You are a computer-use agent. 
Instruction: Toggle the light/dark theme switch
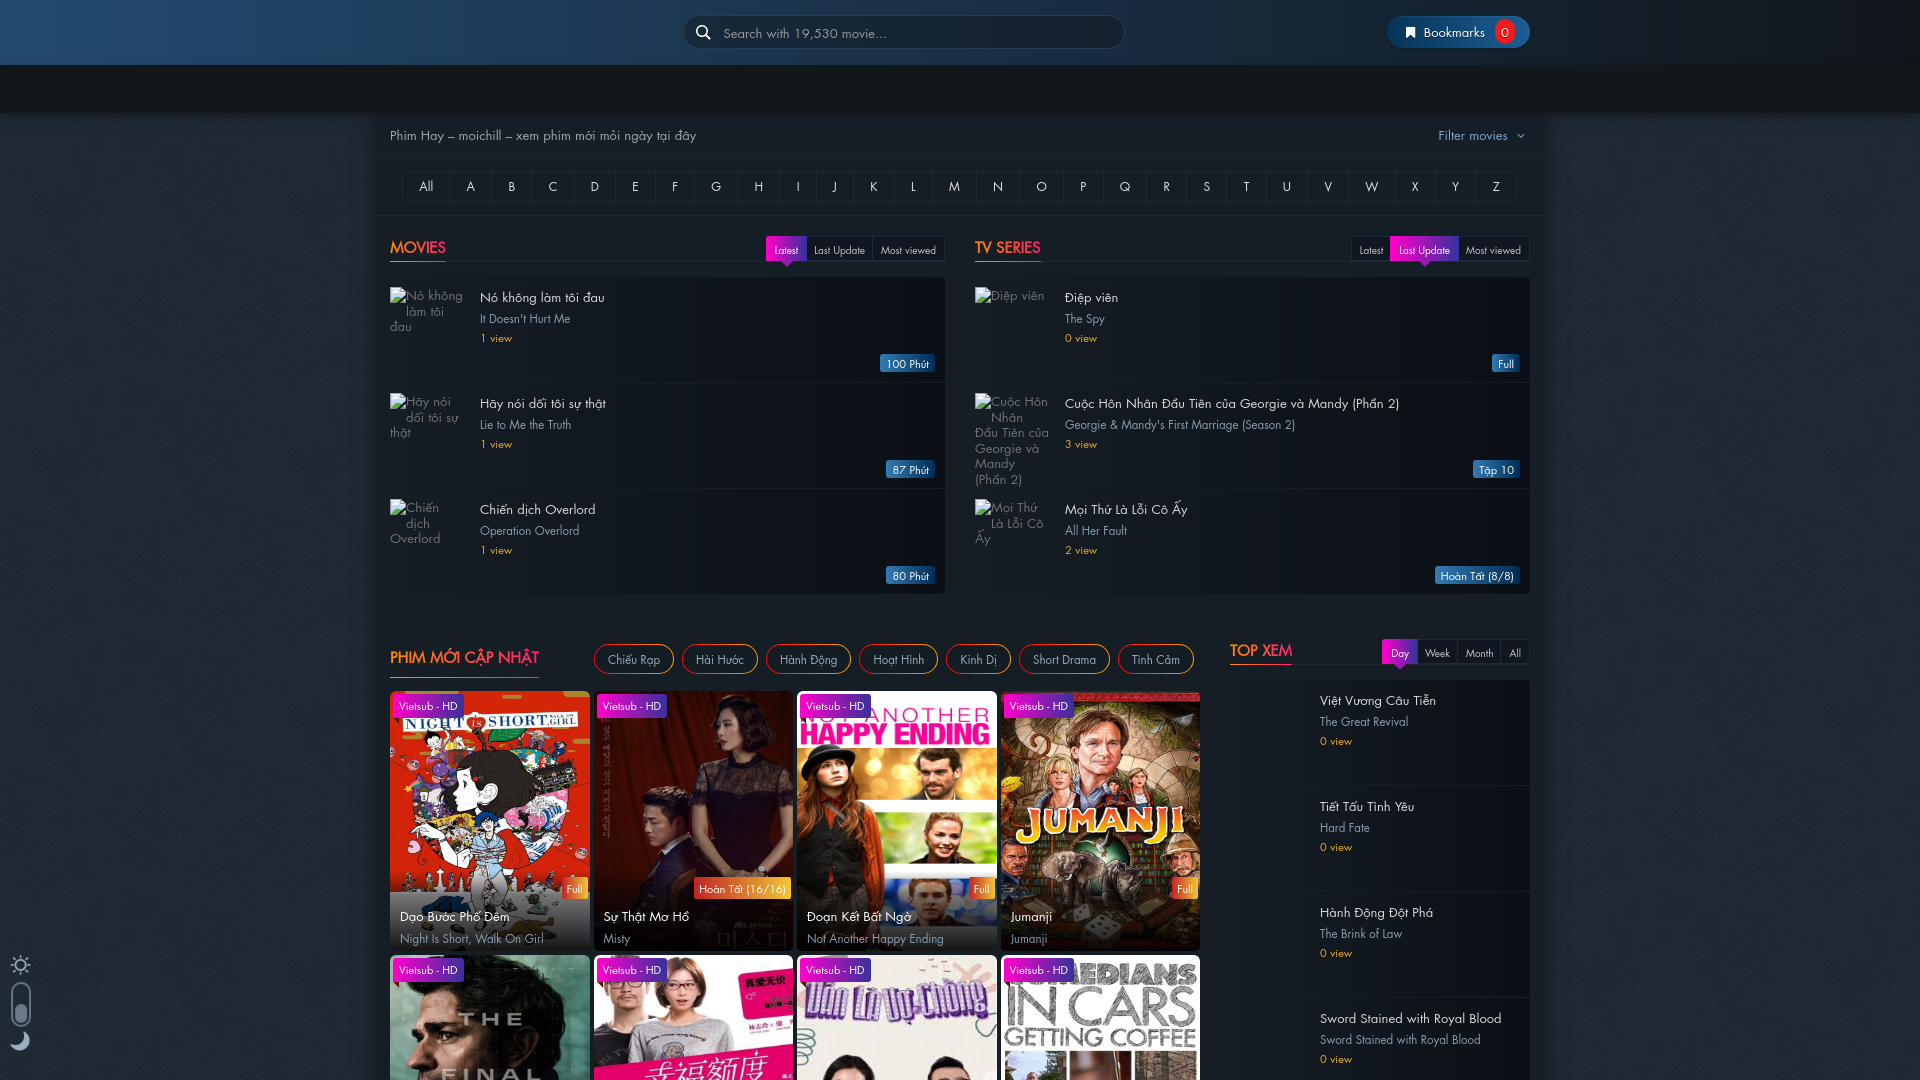click(21, 1004)
